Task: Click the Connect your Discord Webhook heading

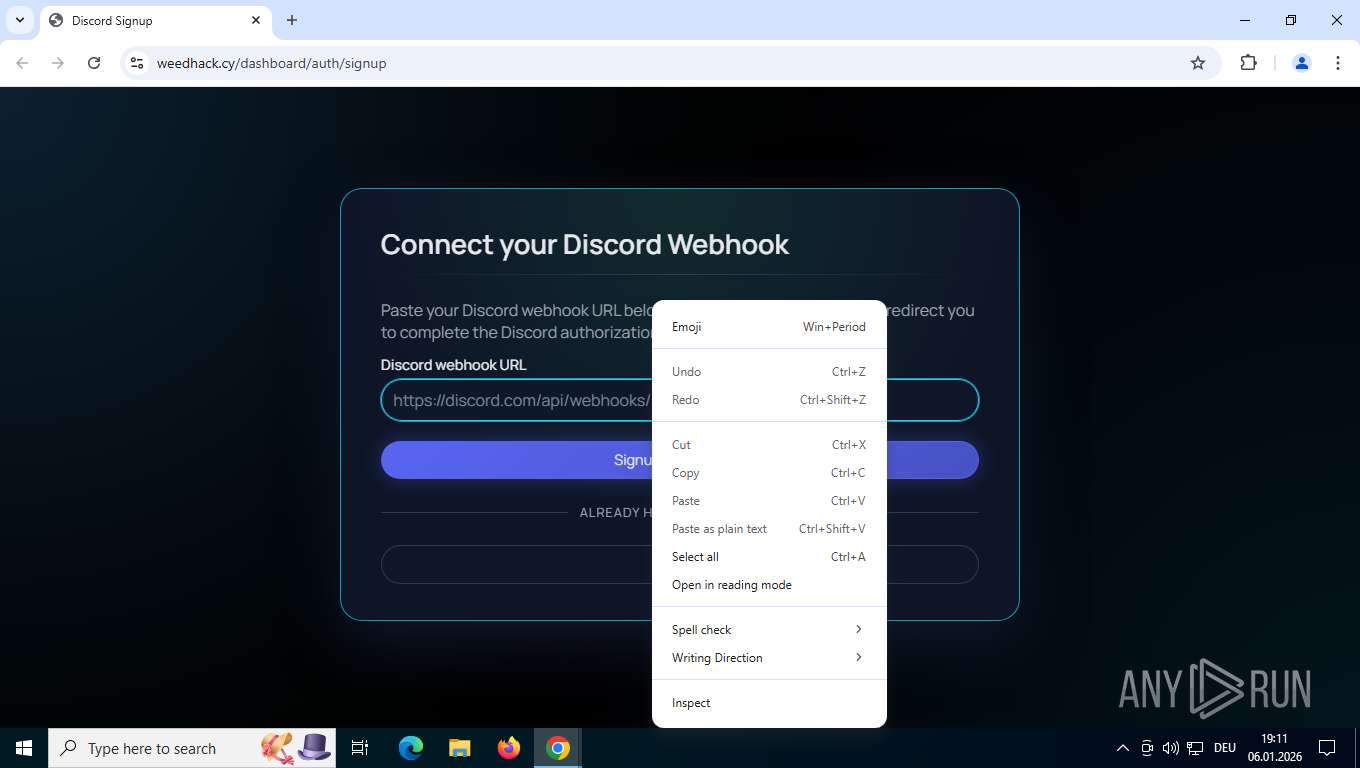Action: click(x=585, y=244)
